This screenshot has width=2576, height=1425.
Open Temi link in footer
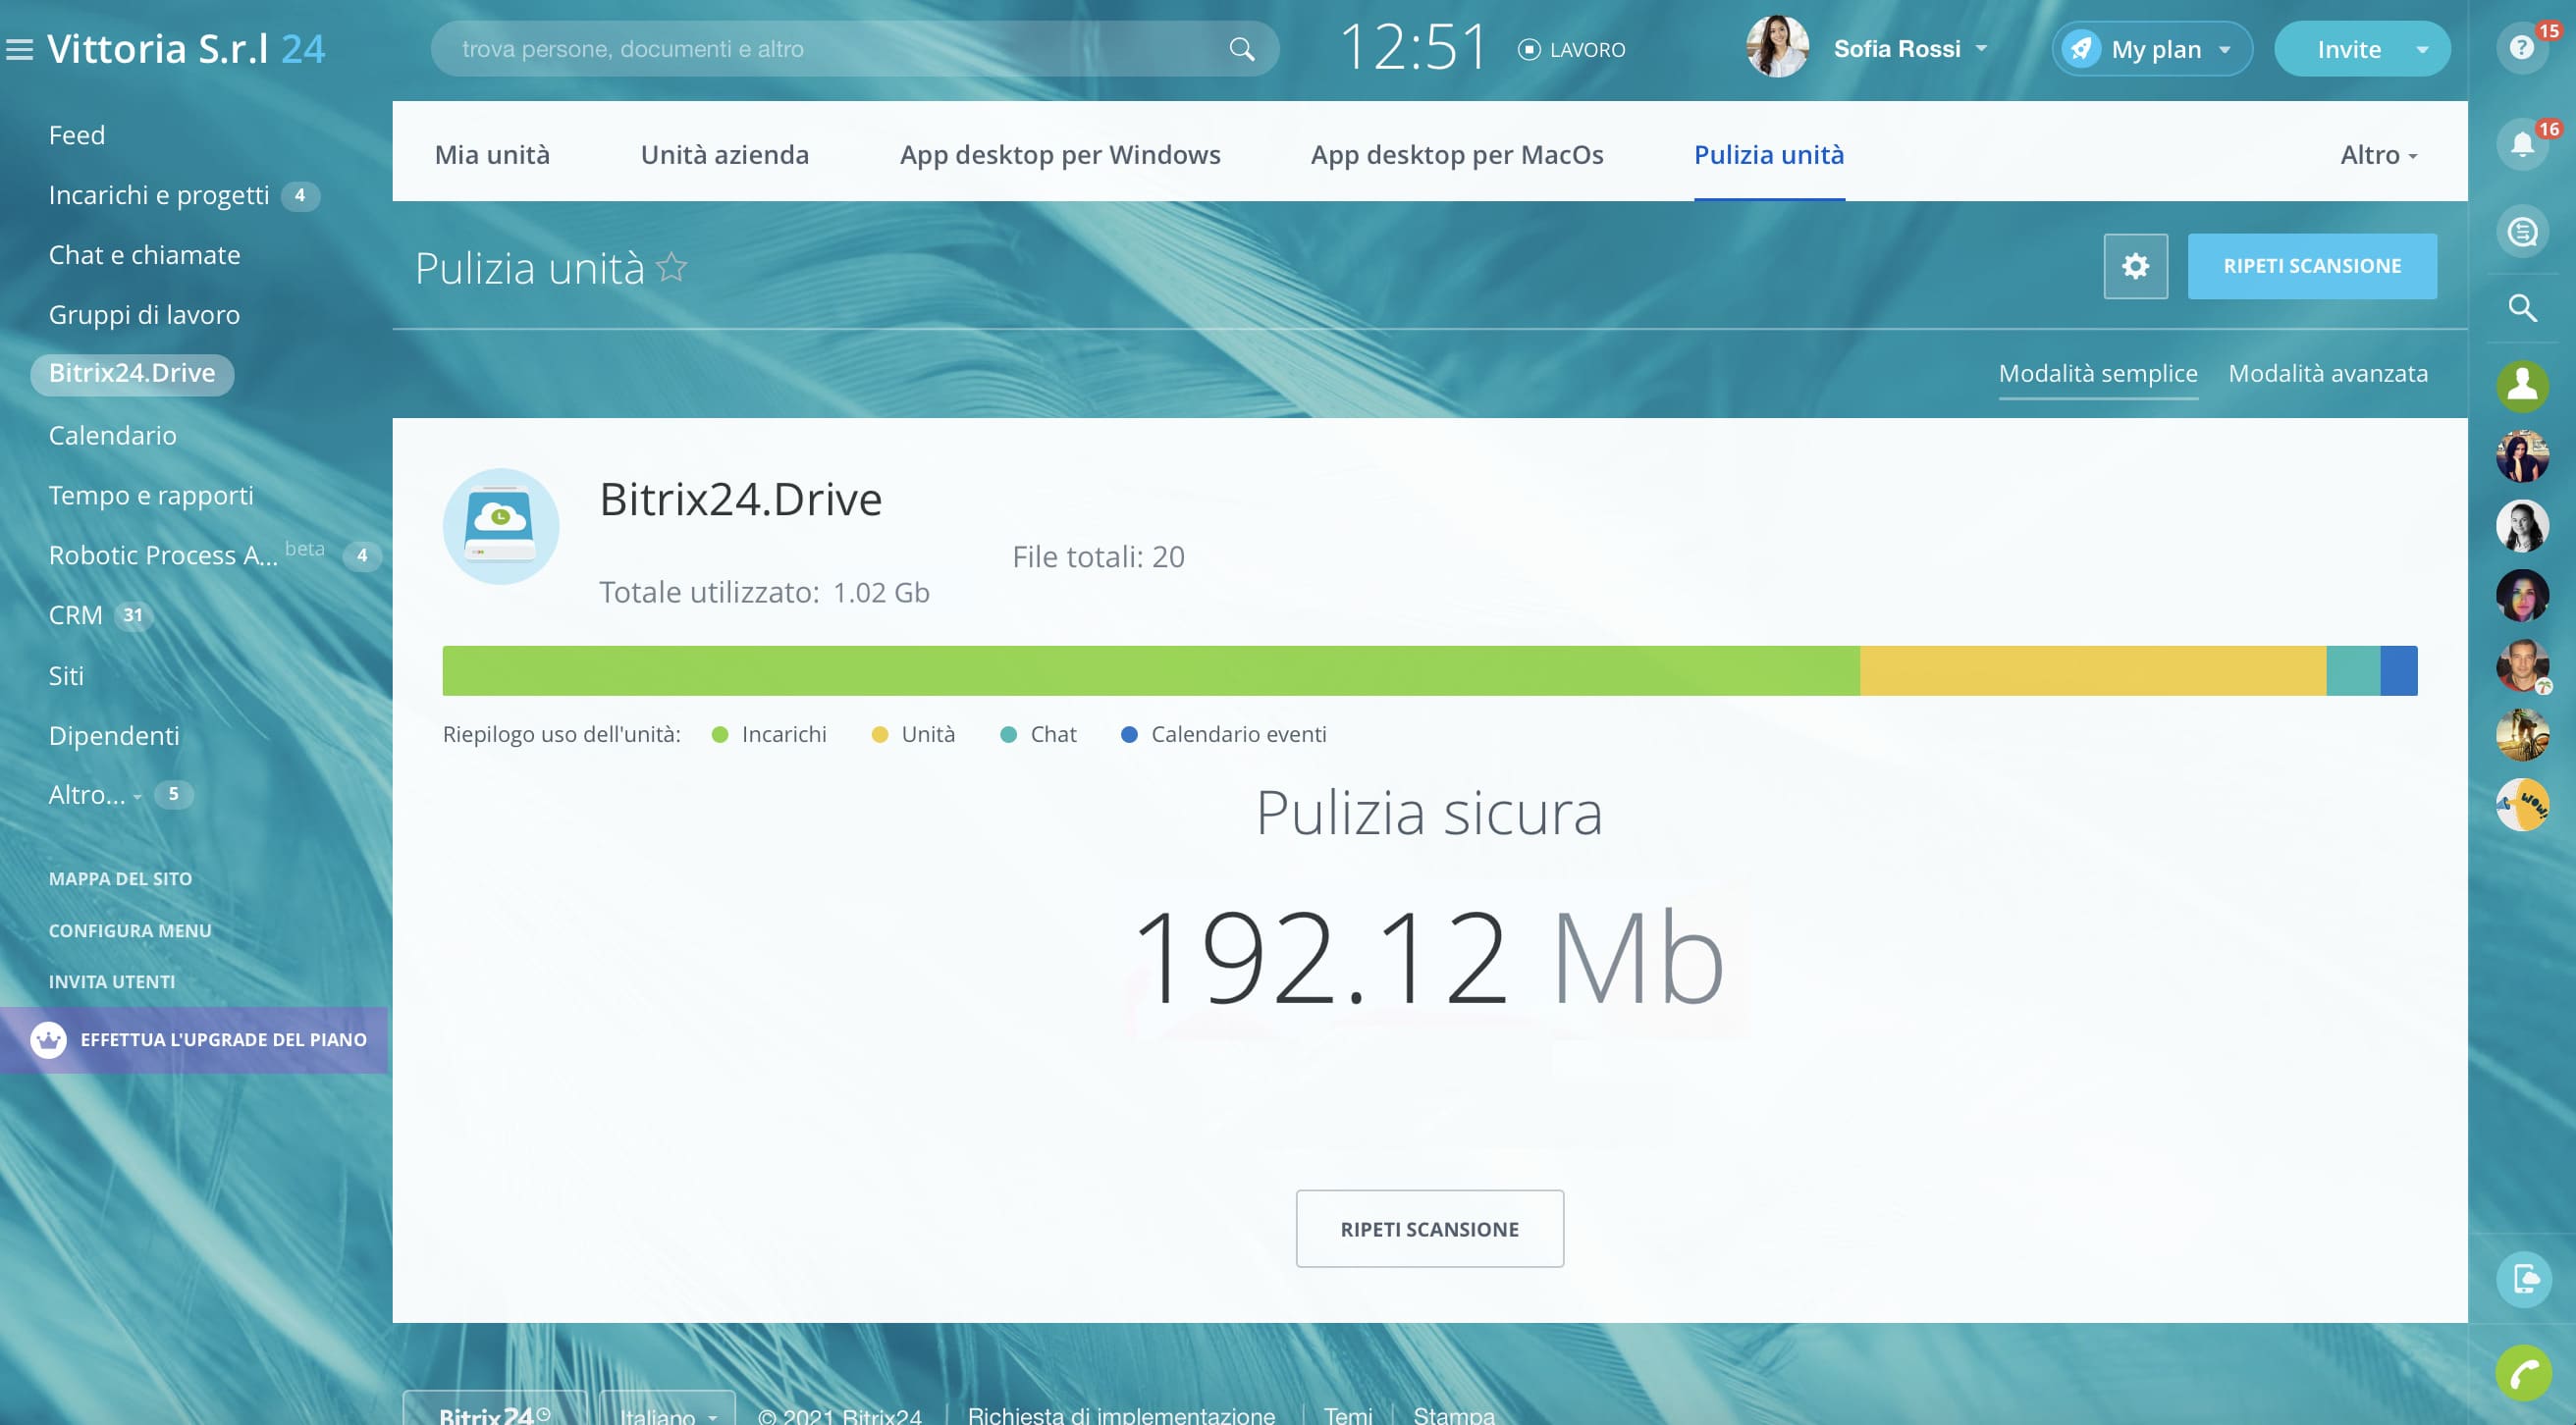[x=1347, y=1415]
